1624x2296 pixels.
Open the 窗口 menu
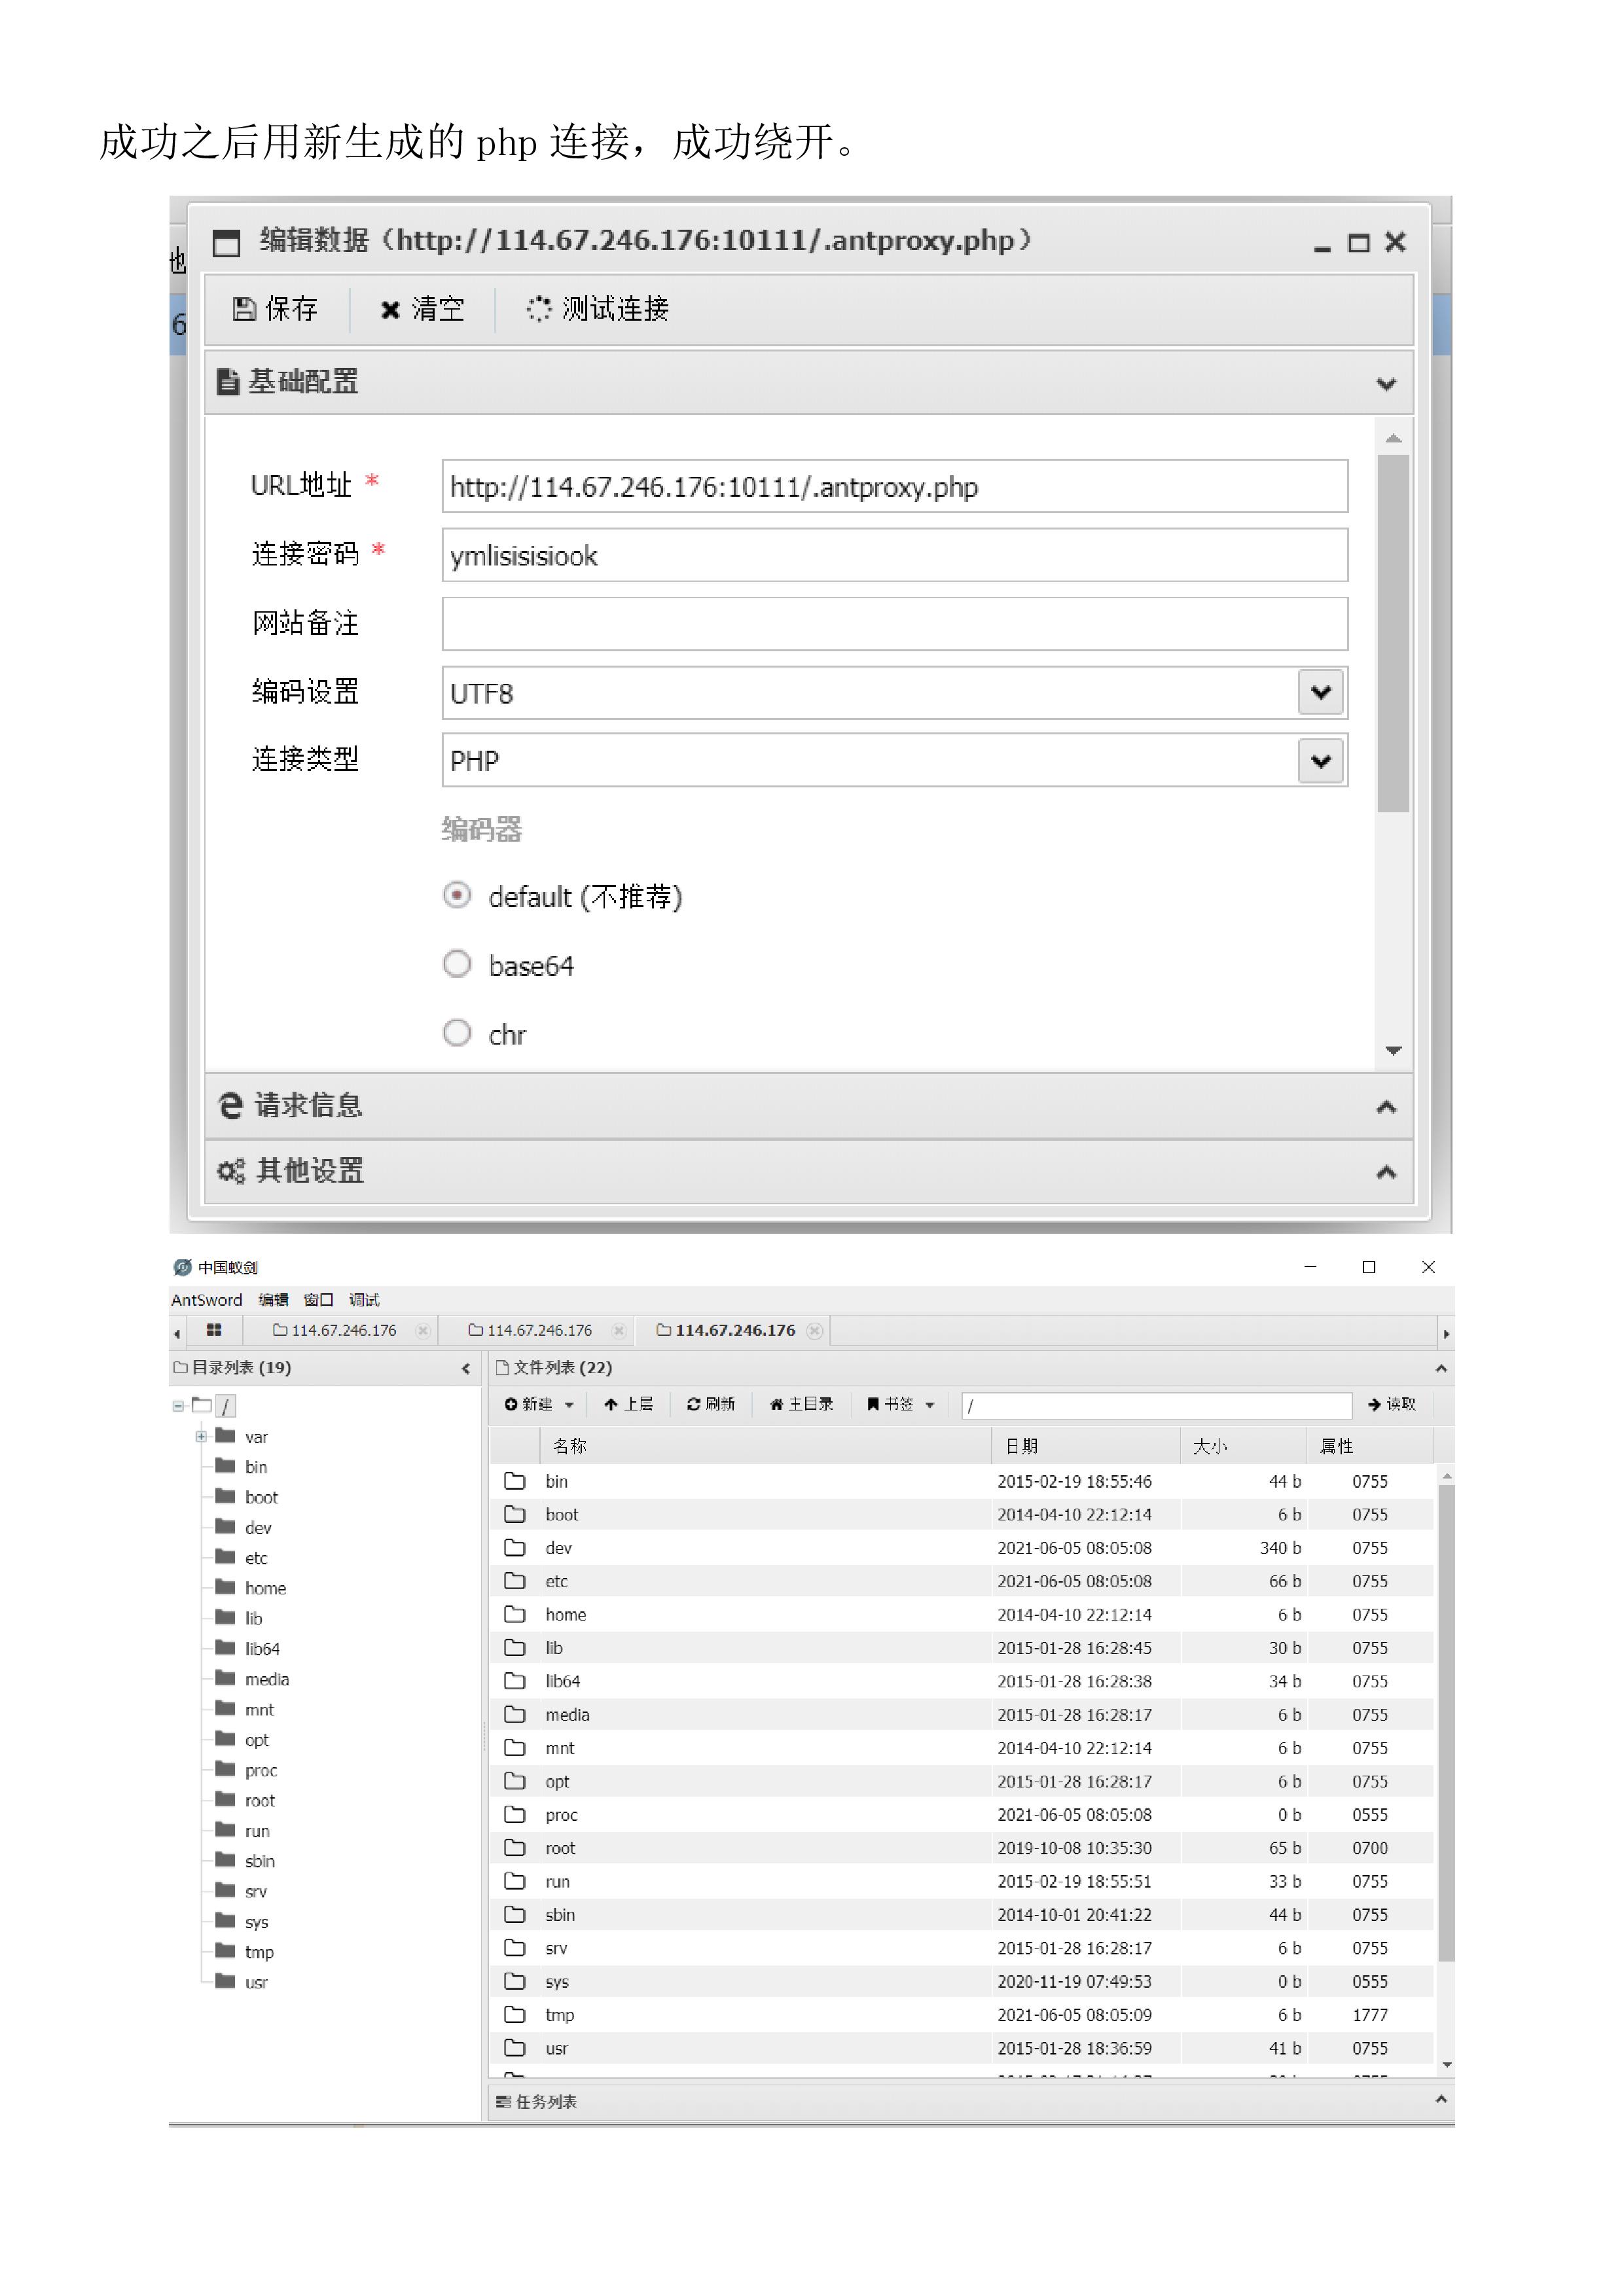(x=318, y=1300)
